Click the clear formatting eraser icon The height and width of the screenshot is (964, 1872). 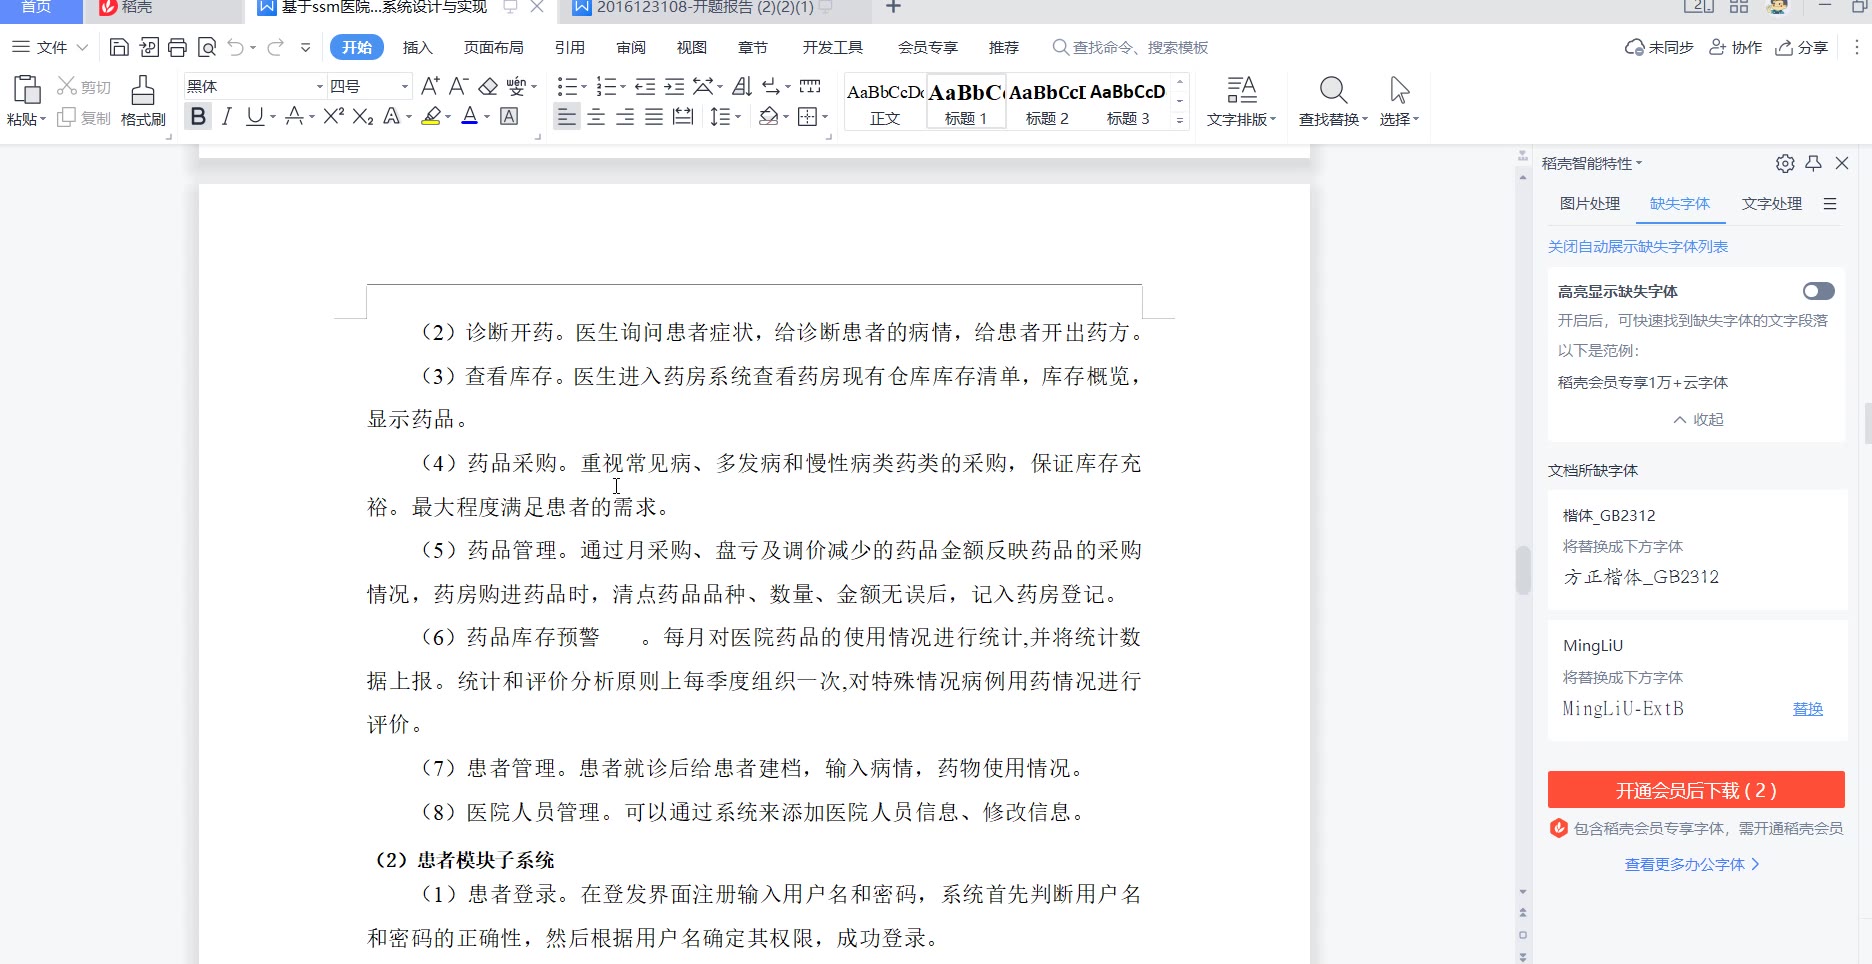(x=488, y=86)
